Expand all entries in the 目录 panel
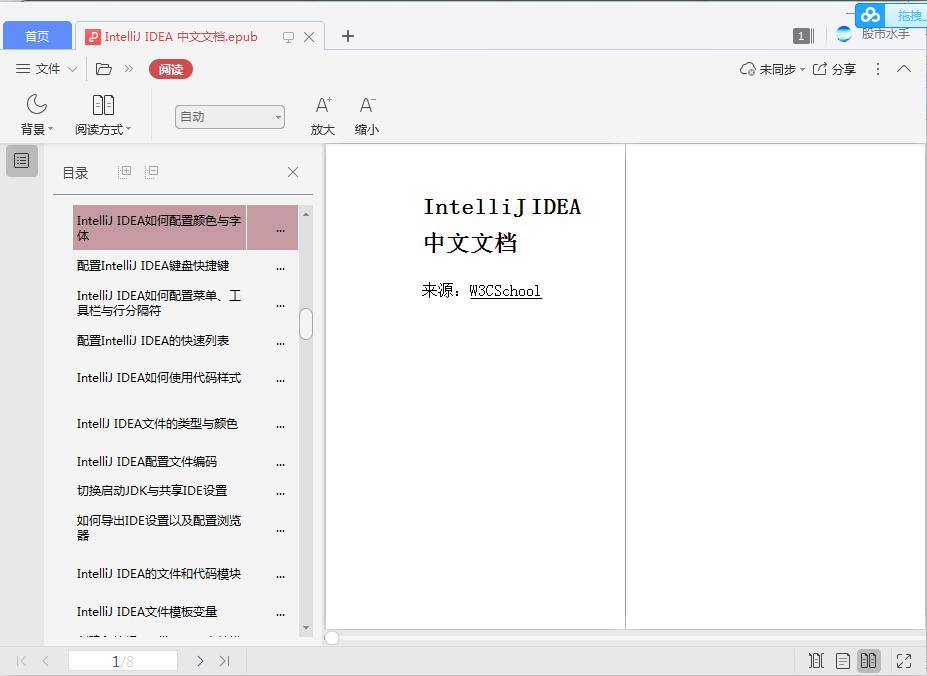The image size is (927, 676). [125, 172]
